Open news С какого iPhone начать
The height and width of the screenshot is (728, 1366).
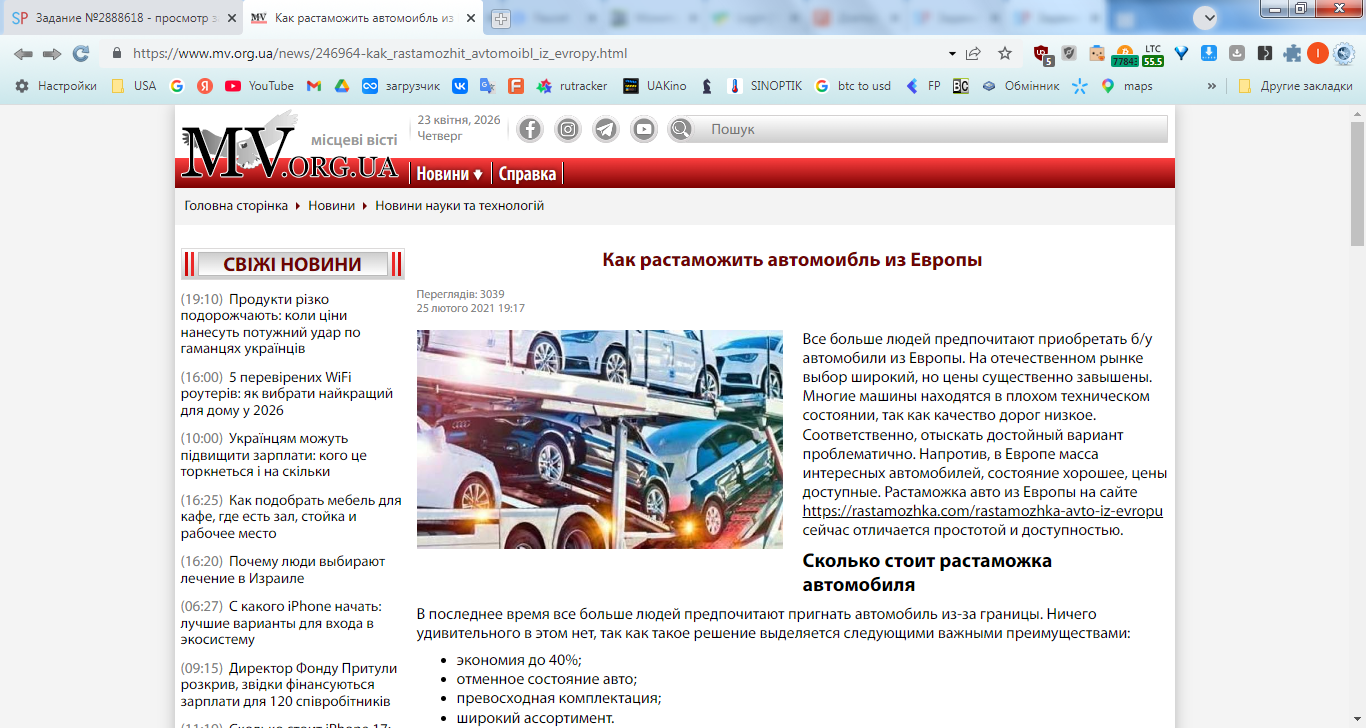(x=281, y=623)
